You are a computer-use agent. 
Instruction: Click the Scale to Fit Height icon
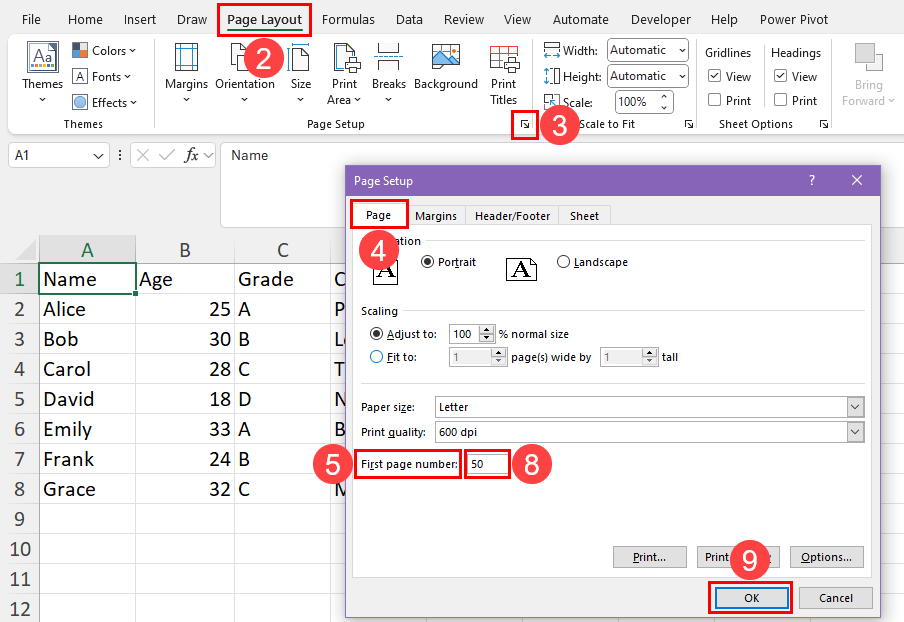pos(551,76)
